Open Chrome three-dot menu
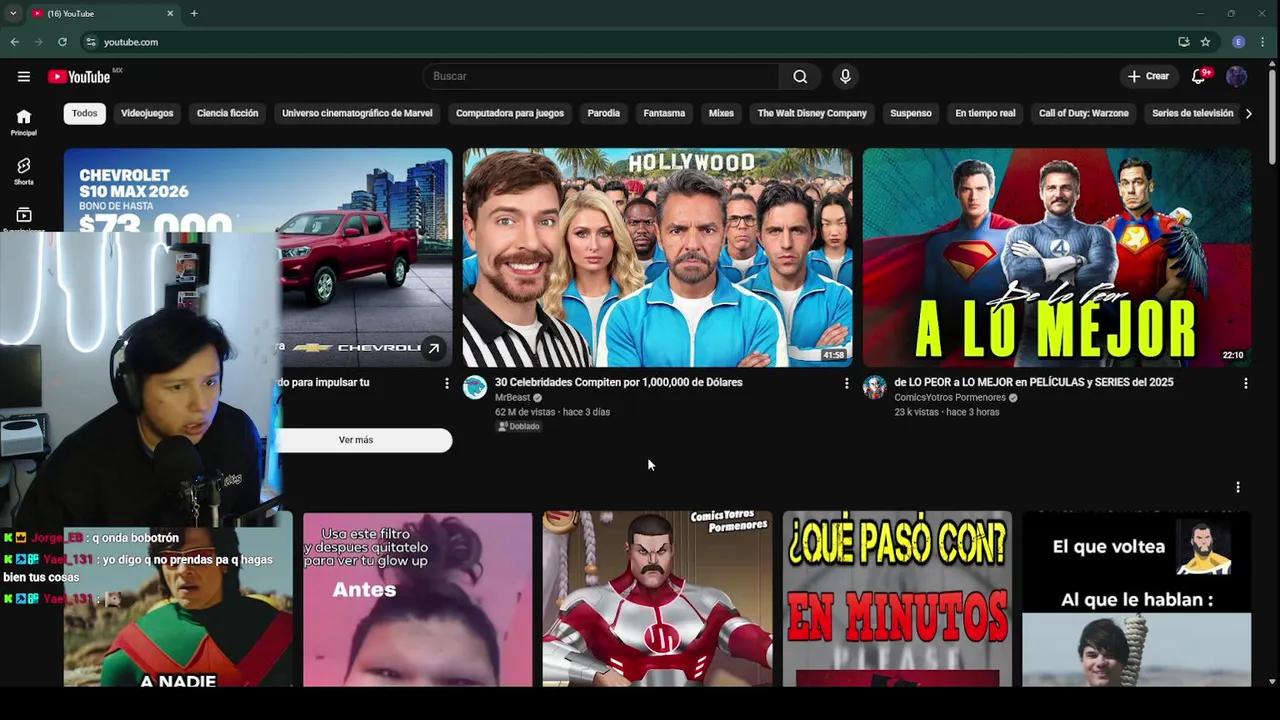The height and width of the screenshot is (720, 1280). pyautogui.click(x=1264, y=42)
